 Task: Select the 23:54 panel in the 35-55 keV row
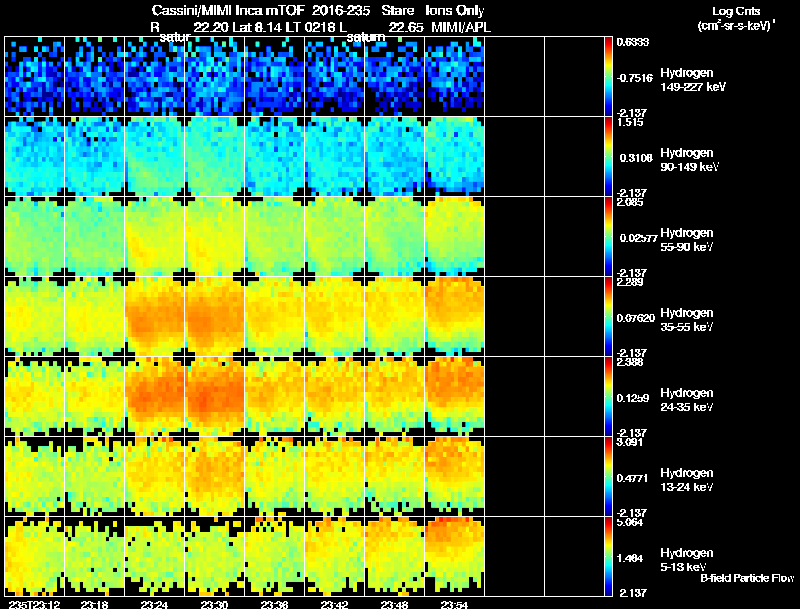coord(455,317)
